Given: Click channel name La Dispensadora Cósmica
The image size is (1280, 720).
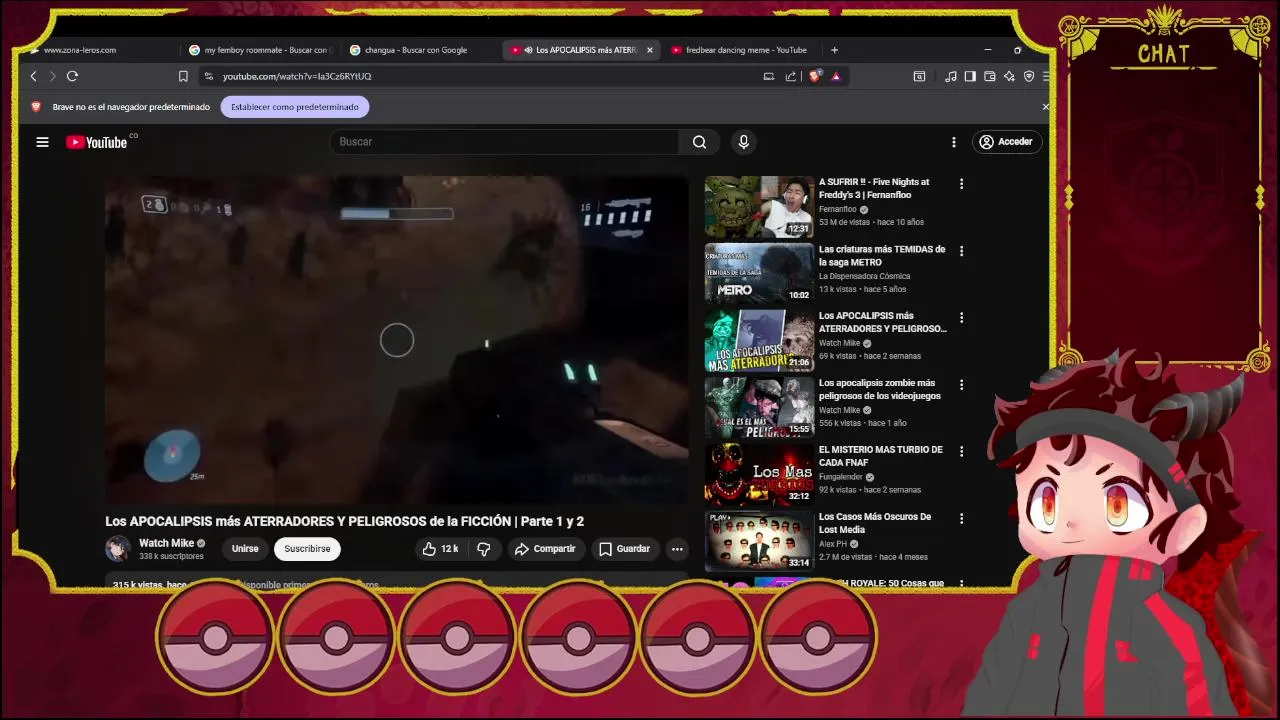Looking at the screenshot, I should click(x=865, y=276).
